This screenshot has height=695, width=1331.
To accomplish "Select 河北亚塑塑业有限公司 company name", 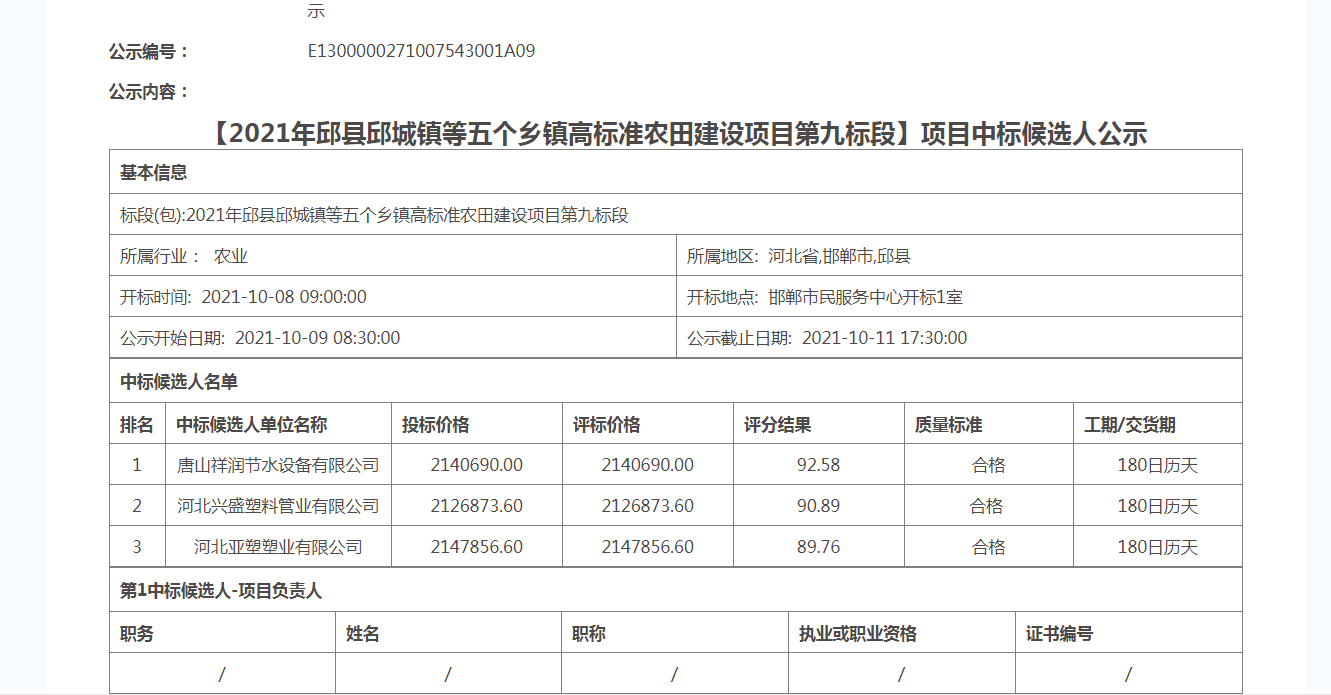I will click(278, 547).
